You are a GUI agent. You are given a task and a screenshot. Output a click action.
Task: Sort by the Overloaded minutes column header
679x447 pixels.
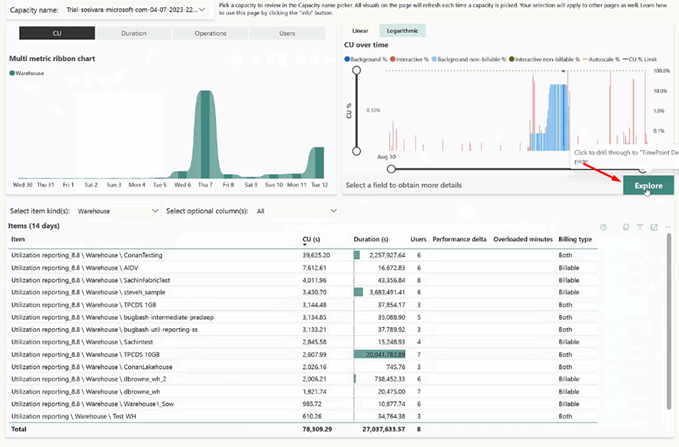click(523, 239)
